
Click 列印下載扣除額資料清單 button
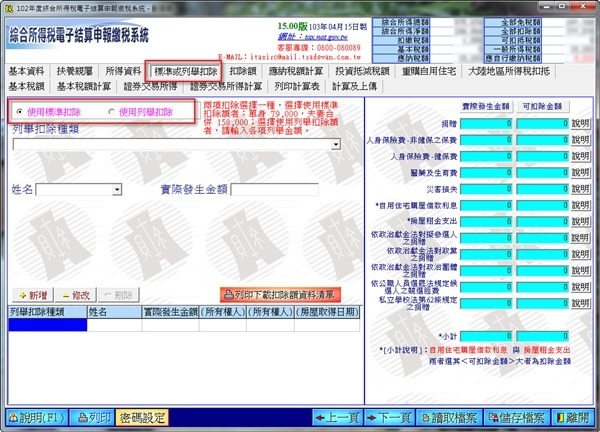[280, 295]
